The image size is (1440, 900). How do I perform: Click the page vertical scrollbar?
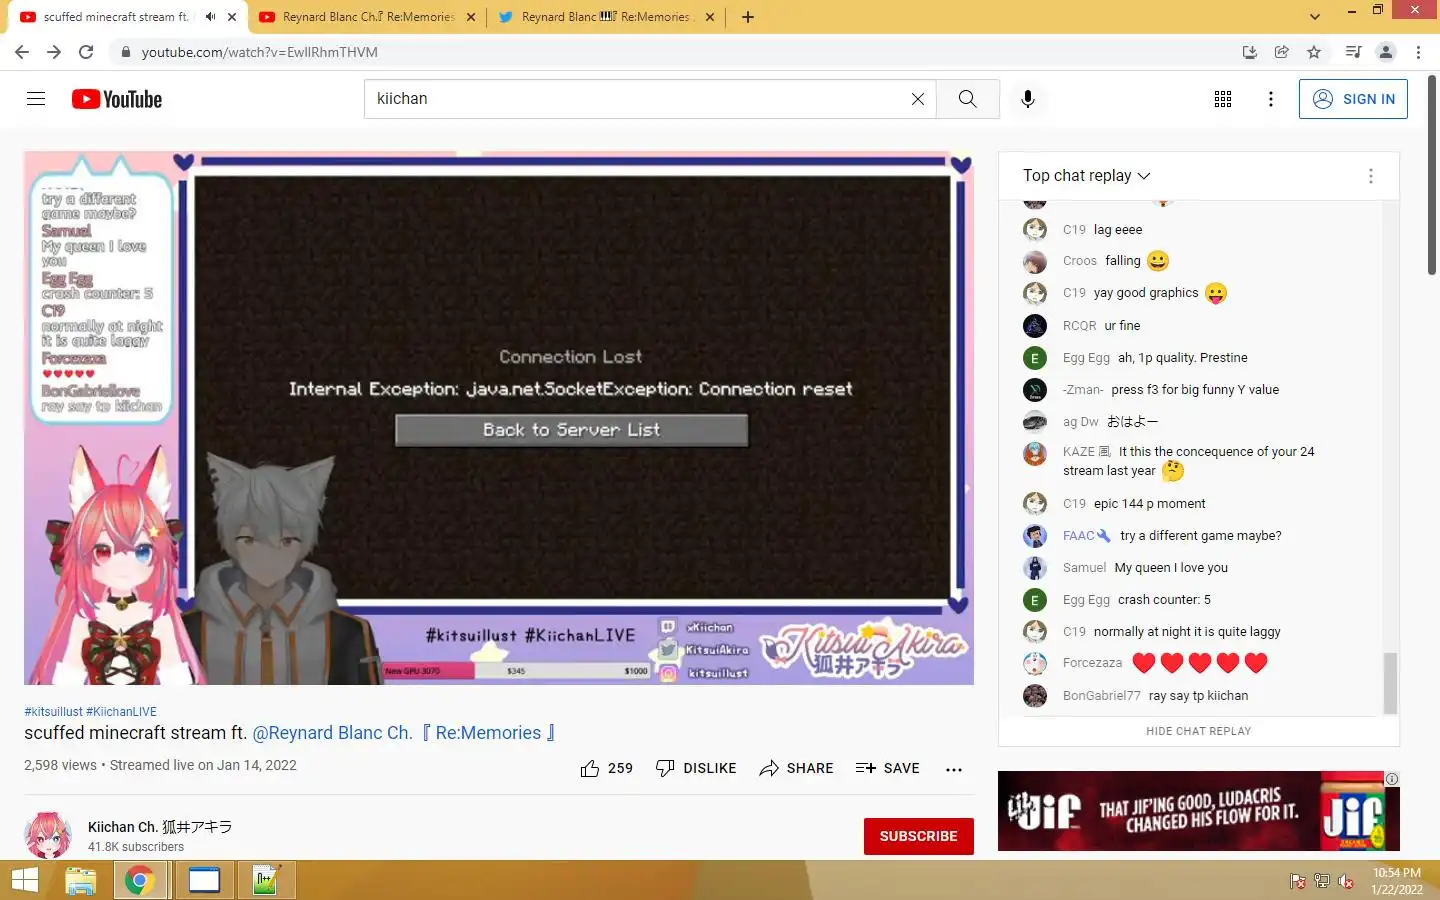point(1432,175)
